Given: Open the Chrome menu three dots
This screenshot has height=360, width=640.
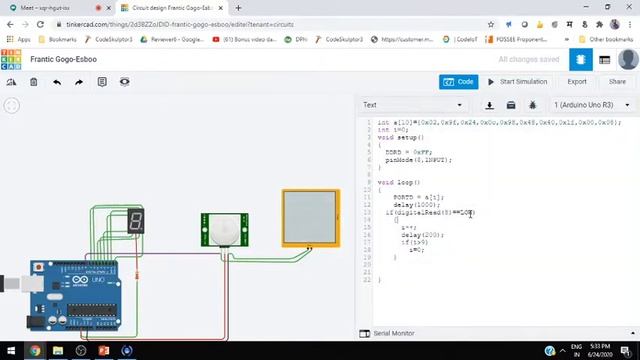Looking at the screenshot, I should (x=631, y=24).
